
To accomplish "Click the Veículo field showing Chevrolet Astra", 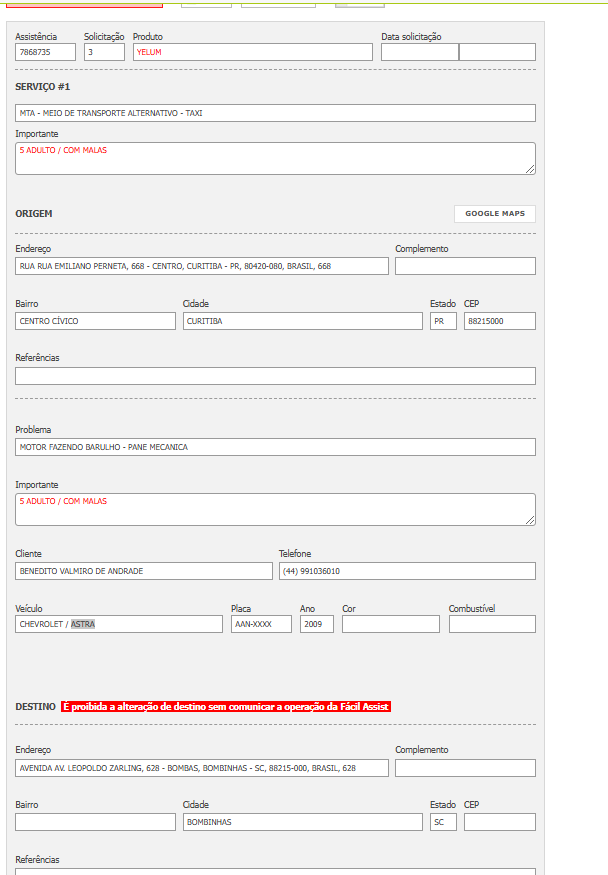I will 118,624.
